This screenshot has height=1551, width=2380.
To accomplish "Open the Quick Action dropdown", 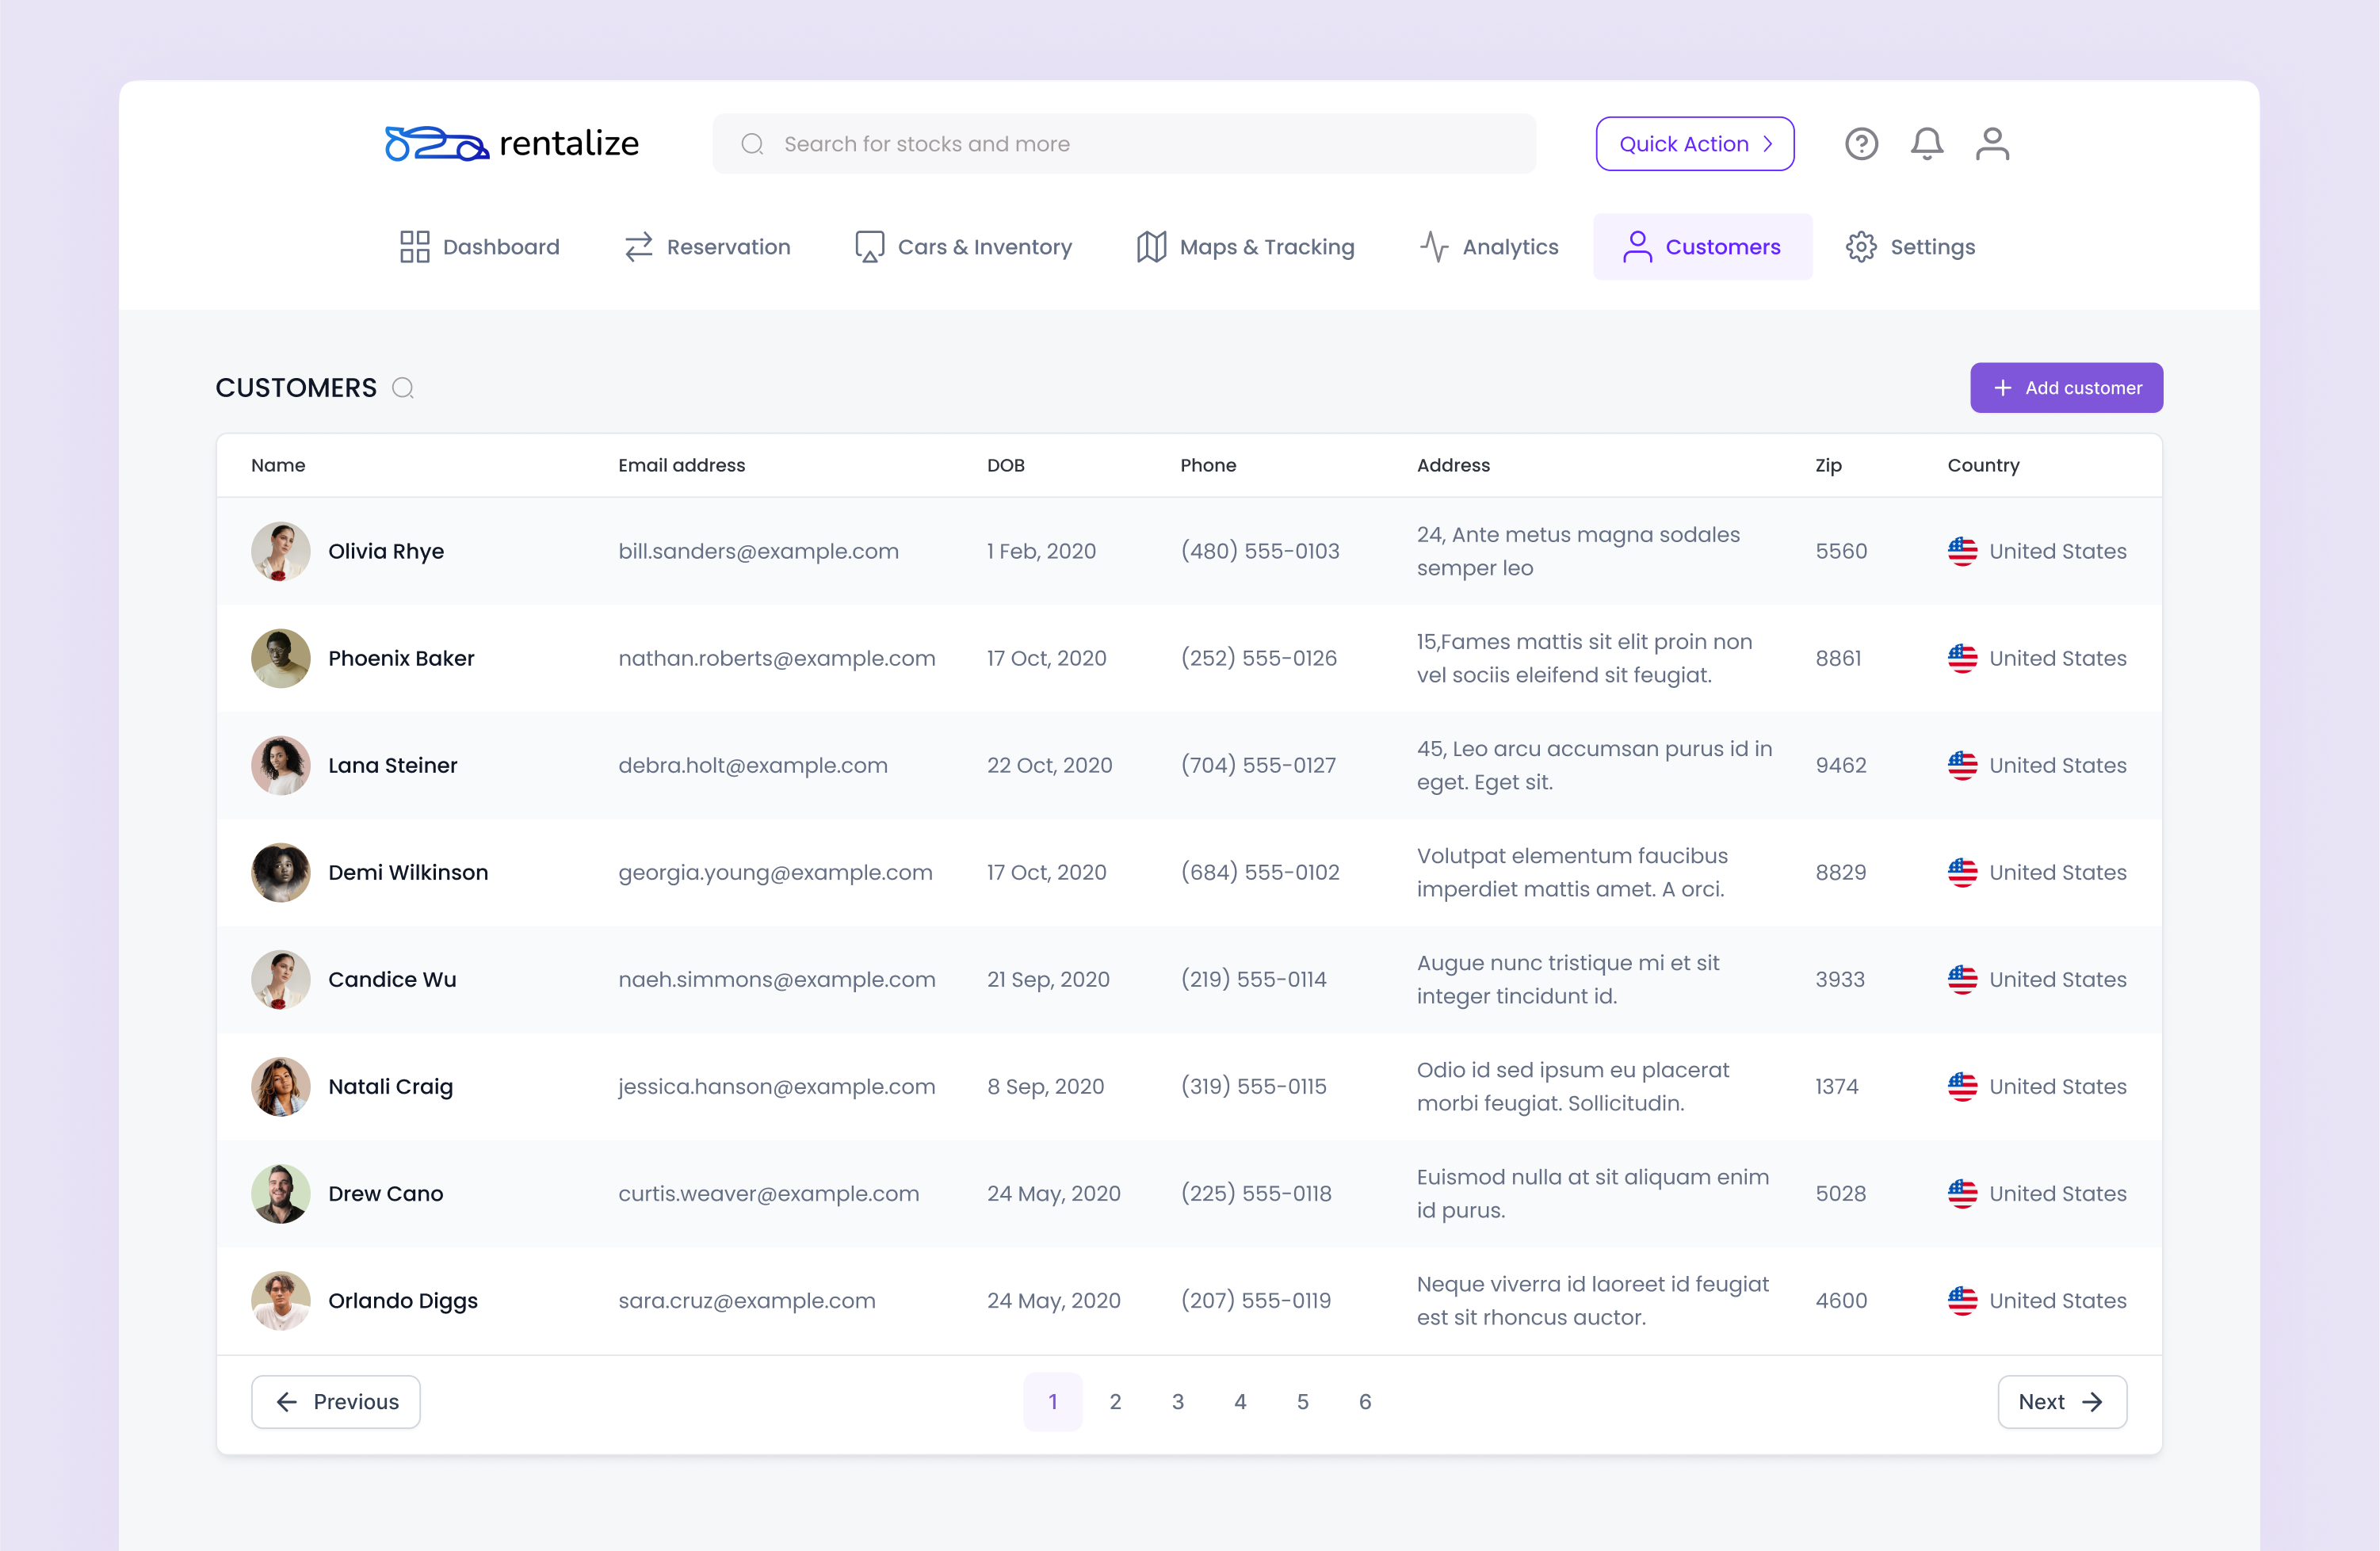I will point(1695,143).
